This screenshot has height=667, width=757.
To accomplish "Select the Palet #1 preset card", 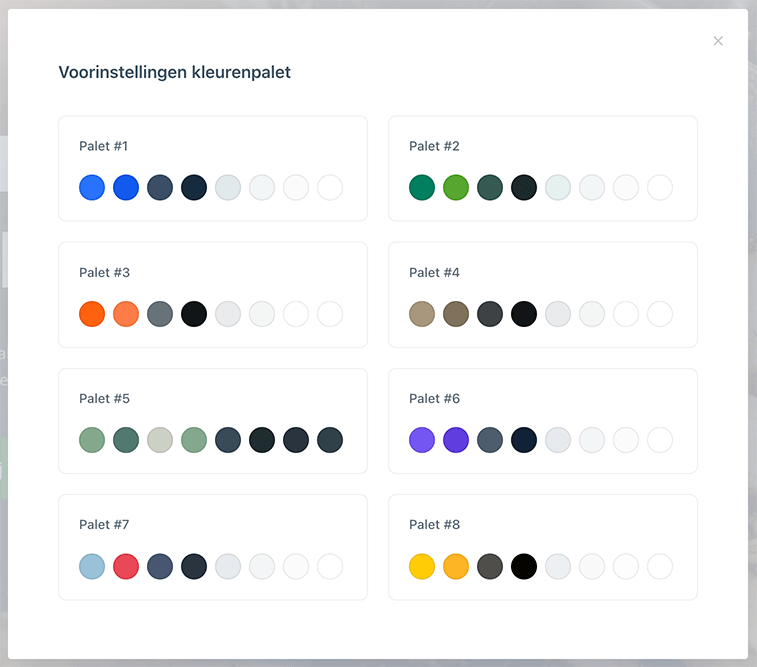I will [212, 167].
